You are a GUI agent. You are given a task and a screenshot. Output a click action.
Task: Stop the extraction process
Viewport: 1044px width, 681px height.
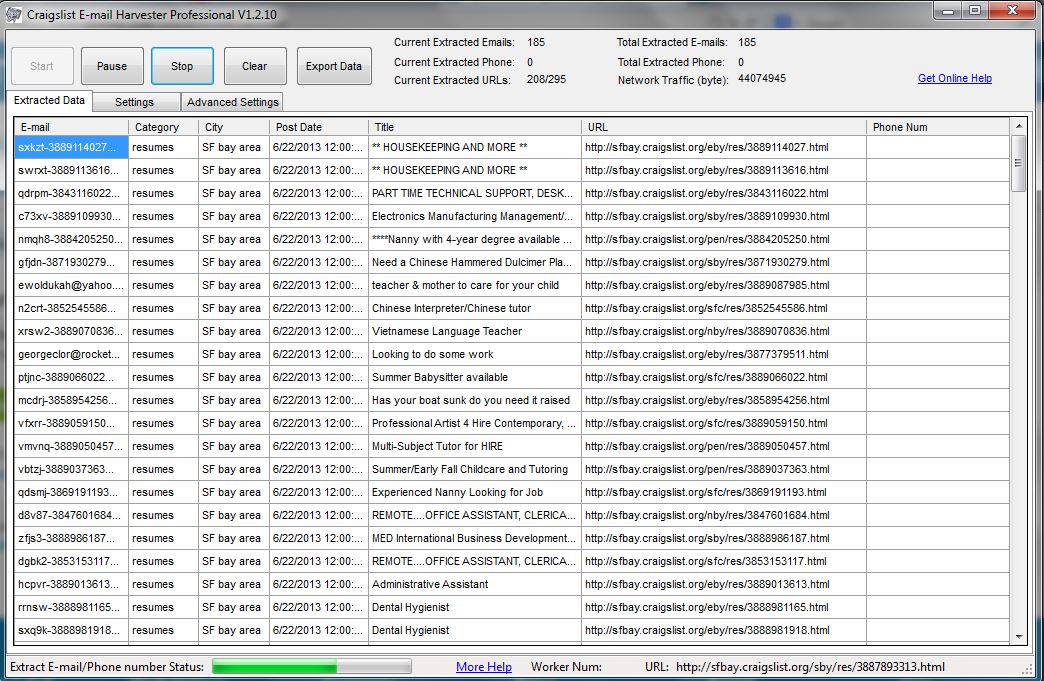pyautogui.click(x=182, y=66)
